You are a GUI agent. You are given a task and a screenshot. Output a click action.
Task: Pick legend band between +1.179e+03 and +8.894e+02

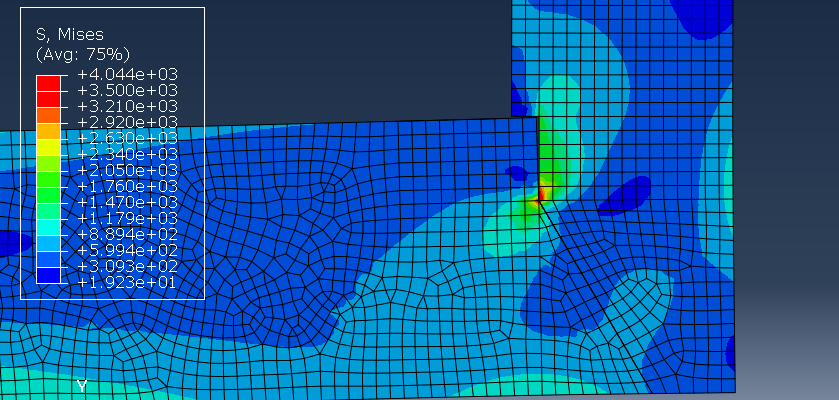[x=48, y=227]
